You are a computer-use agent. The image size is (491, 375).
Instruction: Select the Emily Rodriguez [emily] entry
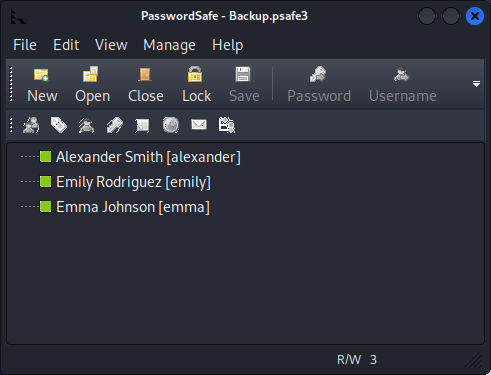[x=133, y=182]
